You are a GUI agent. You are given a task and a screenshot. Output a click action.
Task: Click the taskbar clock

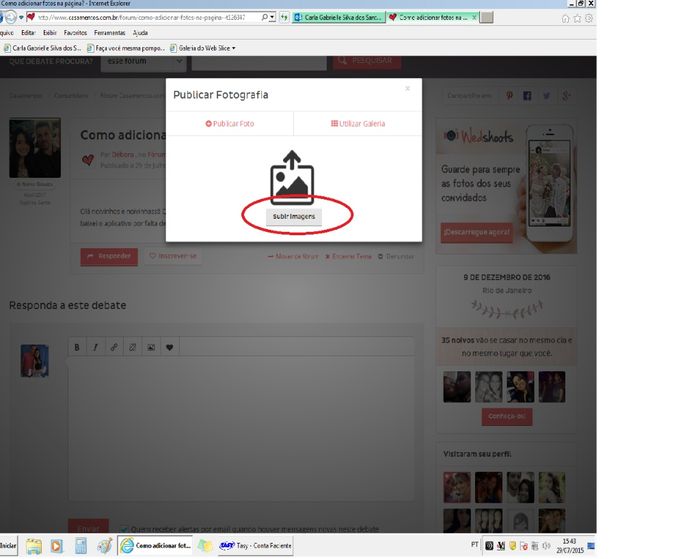pyautogui.click(x=570, y=546)
